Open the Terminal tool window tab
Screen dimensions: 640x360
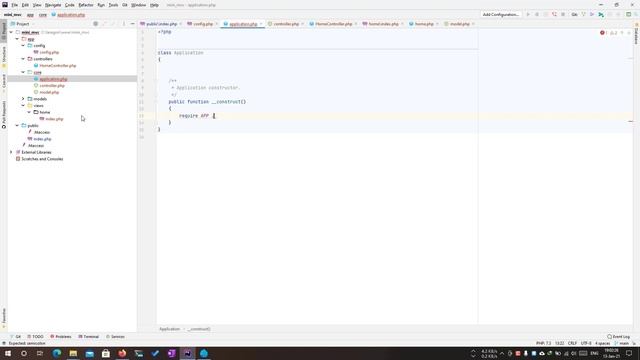89,337
